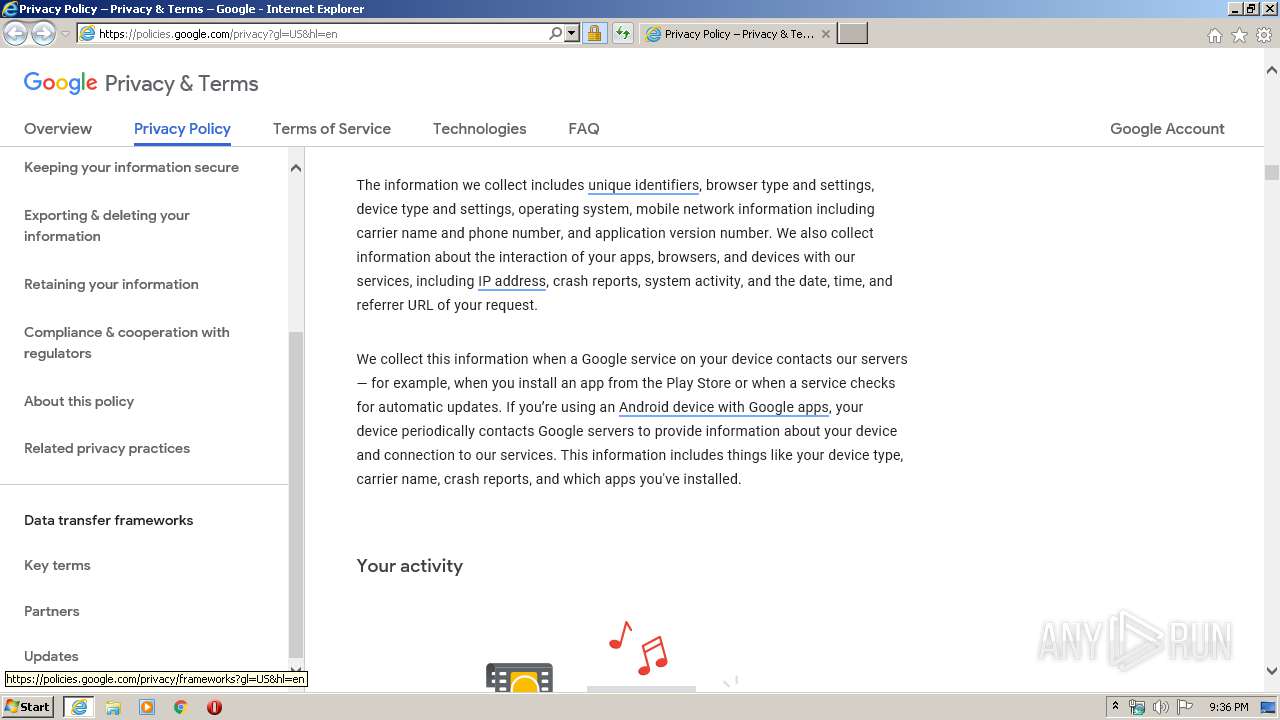Click the volume speaker tray icon
The image size is (1280, 720).
(x=1160, y=707)
